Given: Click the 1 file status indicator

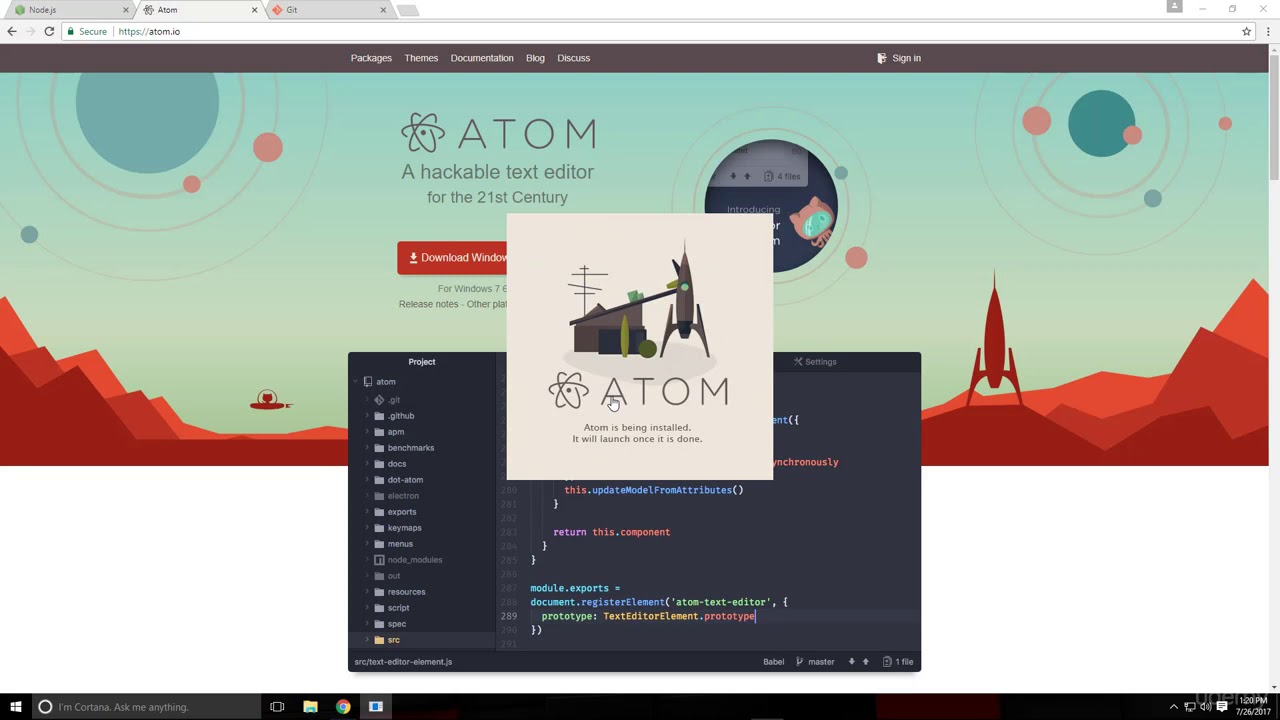Looking at the screenshot, I should pyautogui.click(x=898, y=662).
